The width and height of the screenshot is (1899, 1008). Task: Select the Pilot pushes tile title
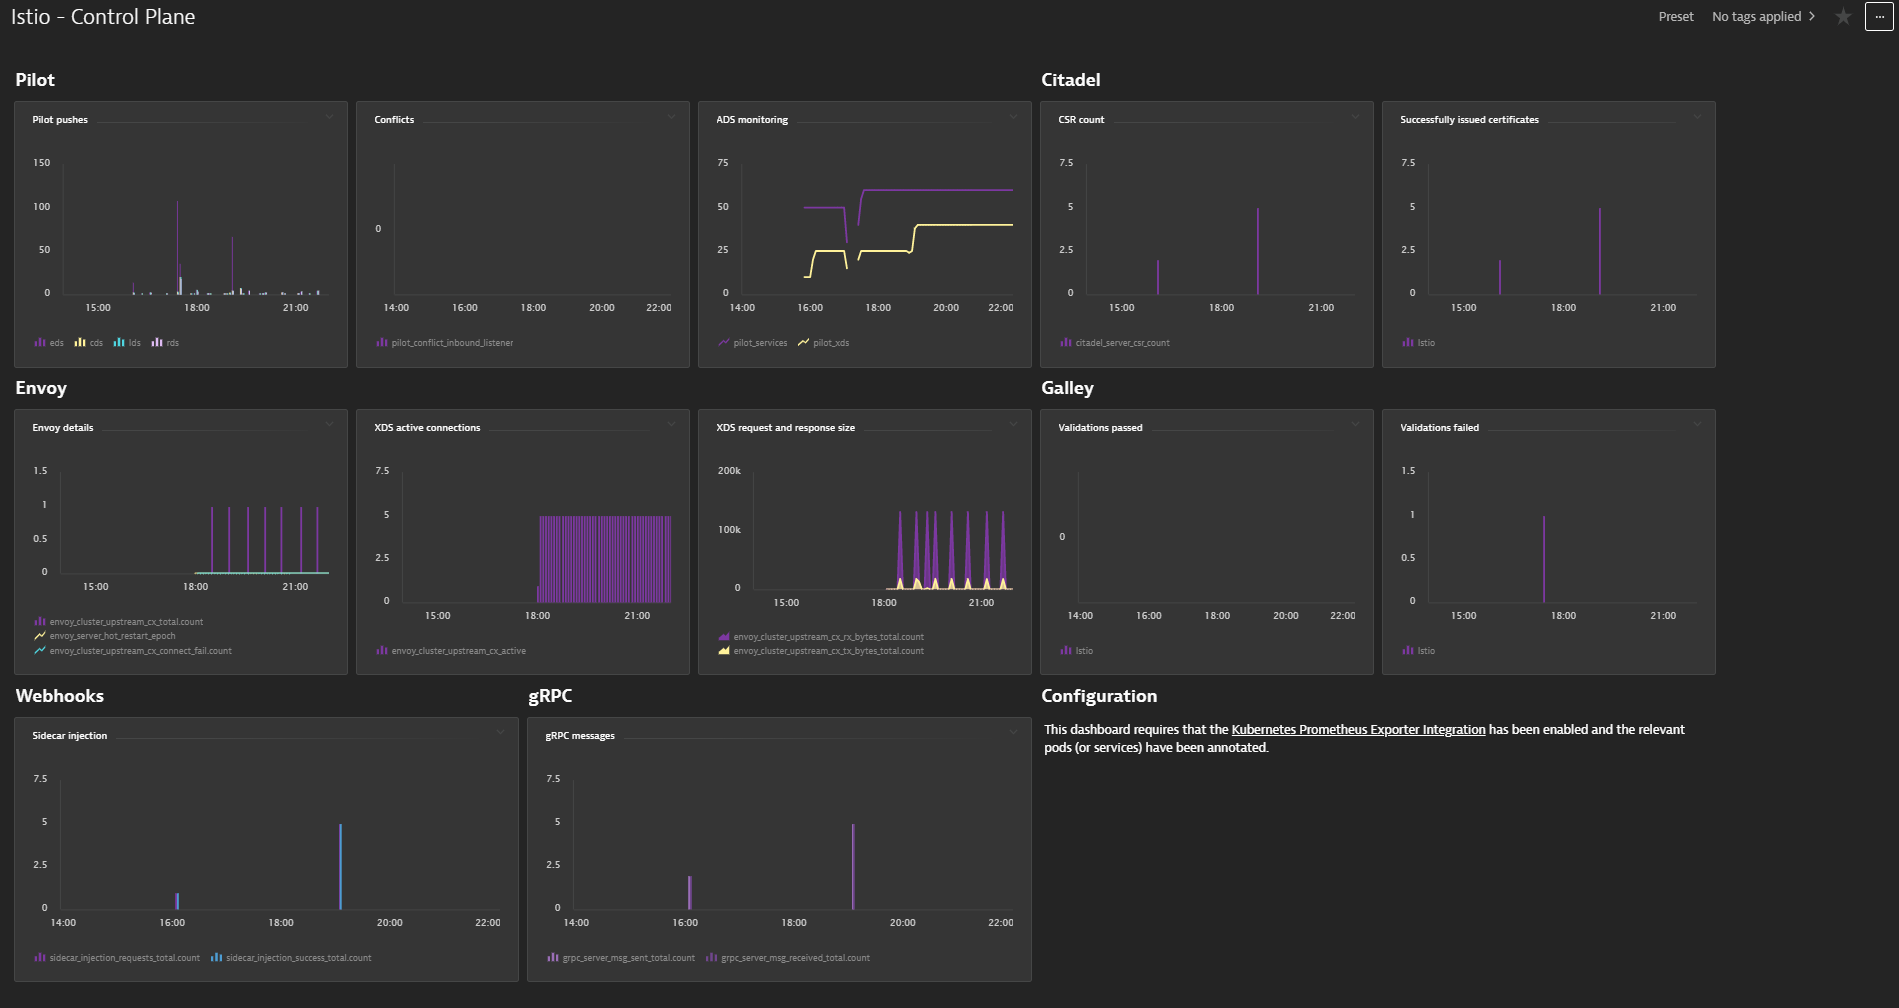60,120
